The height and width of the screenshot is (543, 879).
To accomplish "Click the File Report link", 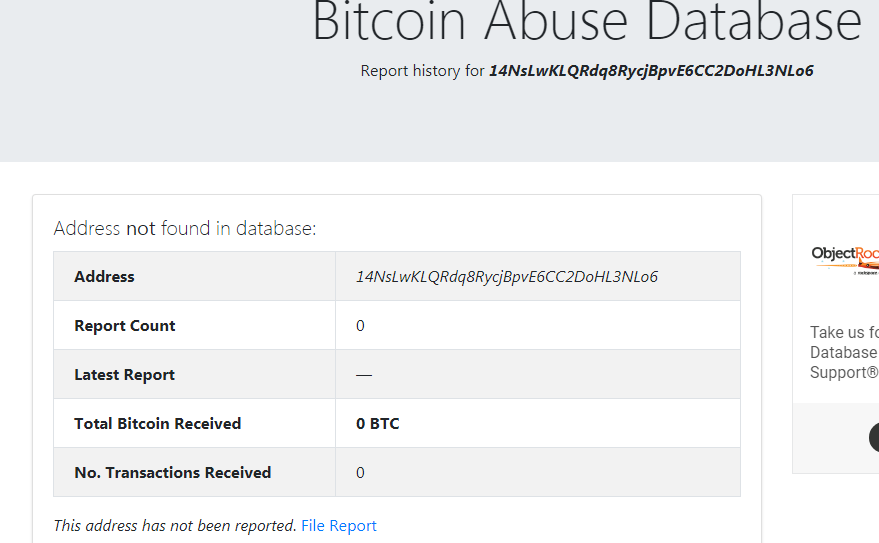I will pos(338,525).
